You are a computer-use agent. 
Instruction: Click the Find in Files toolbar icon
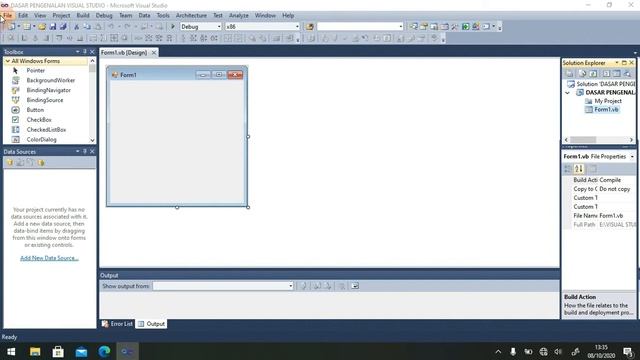click(310, 27)
